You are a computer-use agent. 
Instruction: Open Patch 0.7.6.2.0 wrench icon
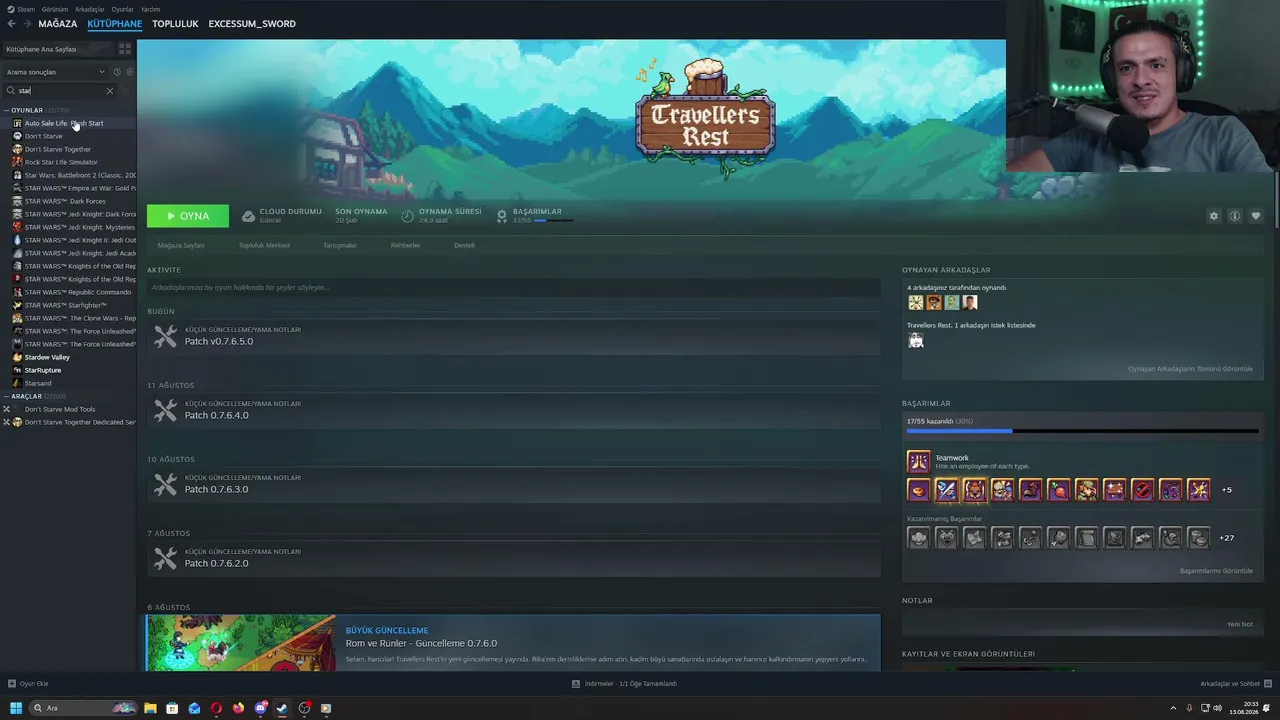(x=166, y=559)
